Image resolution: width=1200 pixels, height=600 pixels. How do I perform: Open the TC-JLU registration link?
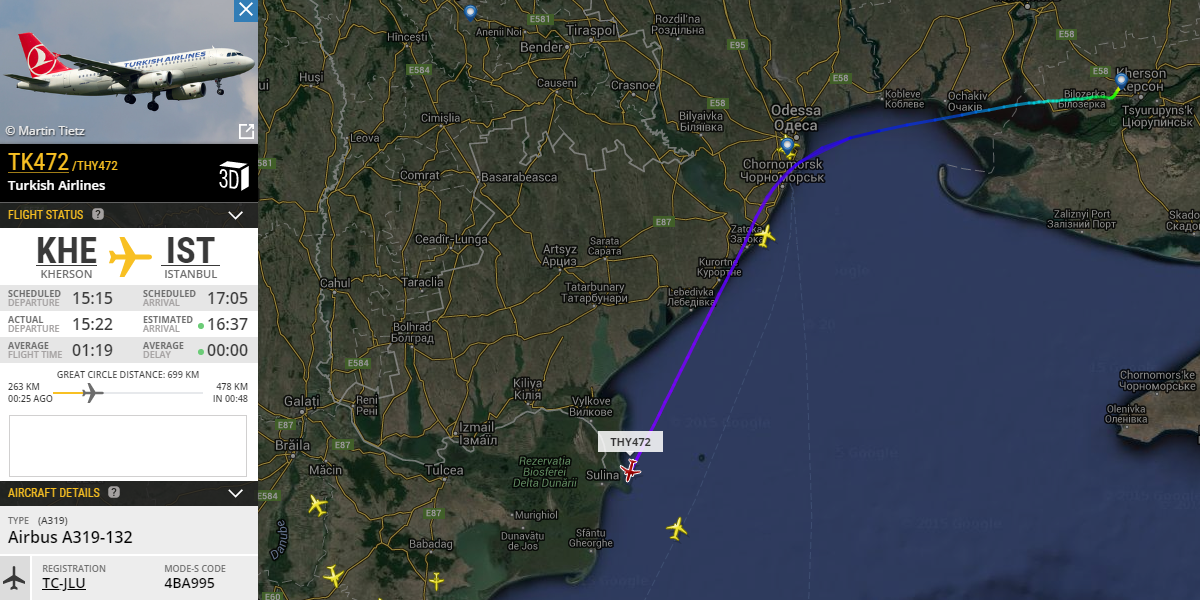coord(64,583)
